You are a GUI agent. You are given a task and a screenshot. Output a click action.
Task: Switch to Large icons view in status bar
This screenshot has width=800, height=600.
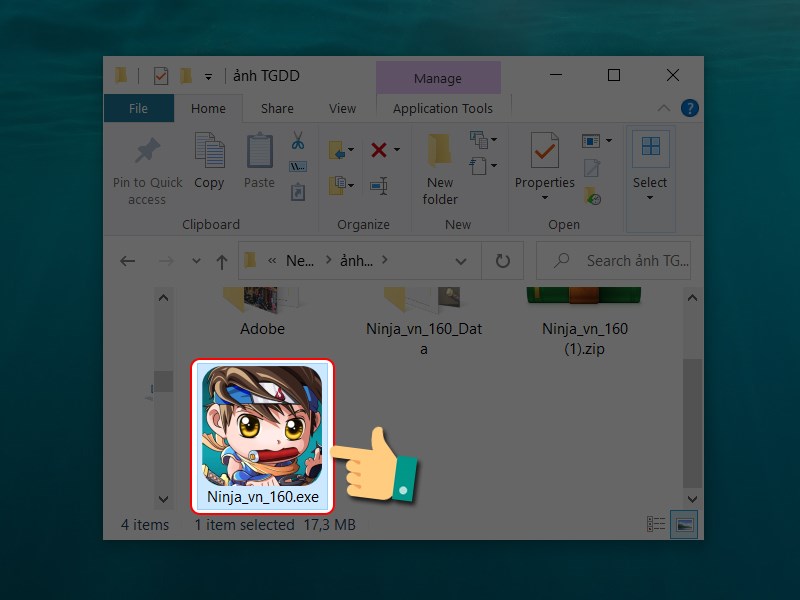click(x=684, y=524)
